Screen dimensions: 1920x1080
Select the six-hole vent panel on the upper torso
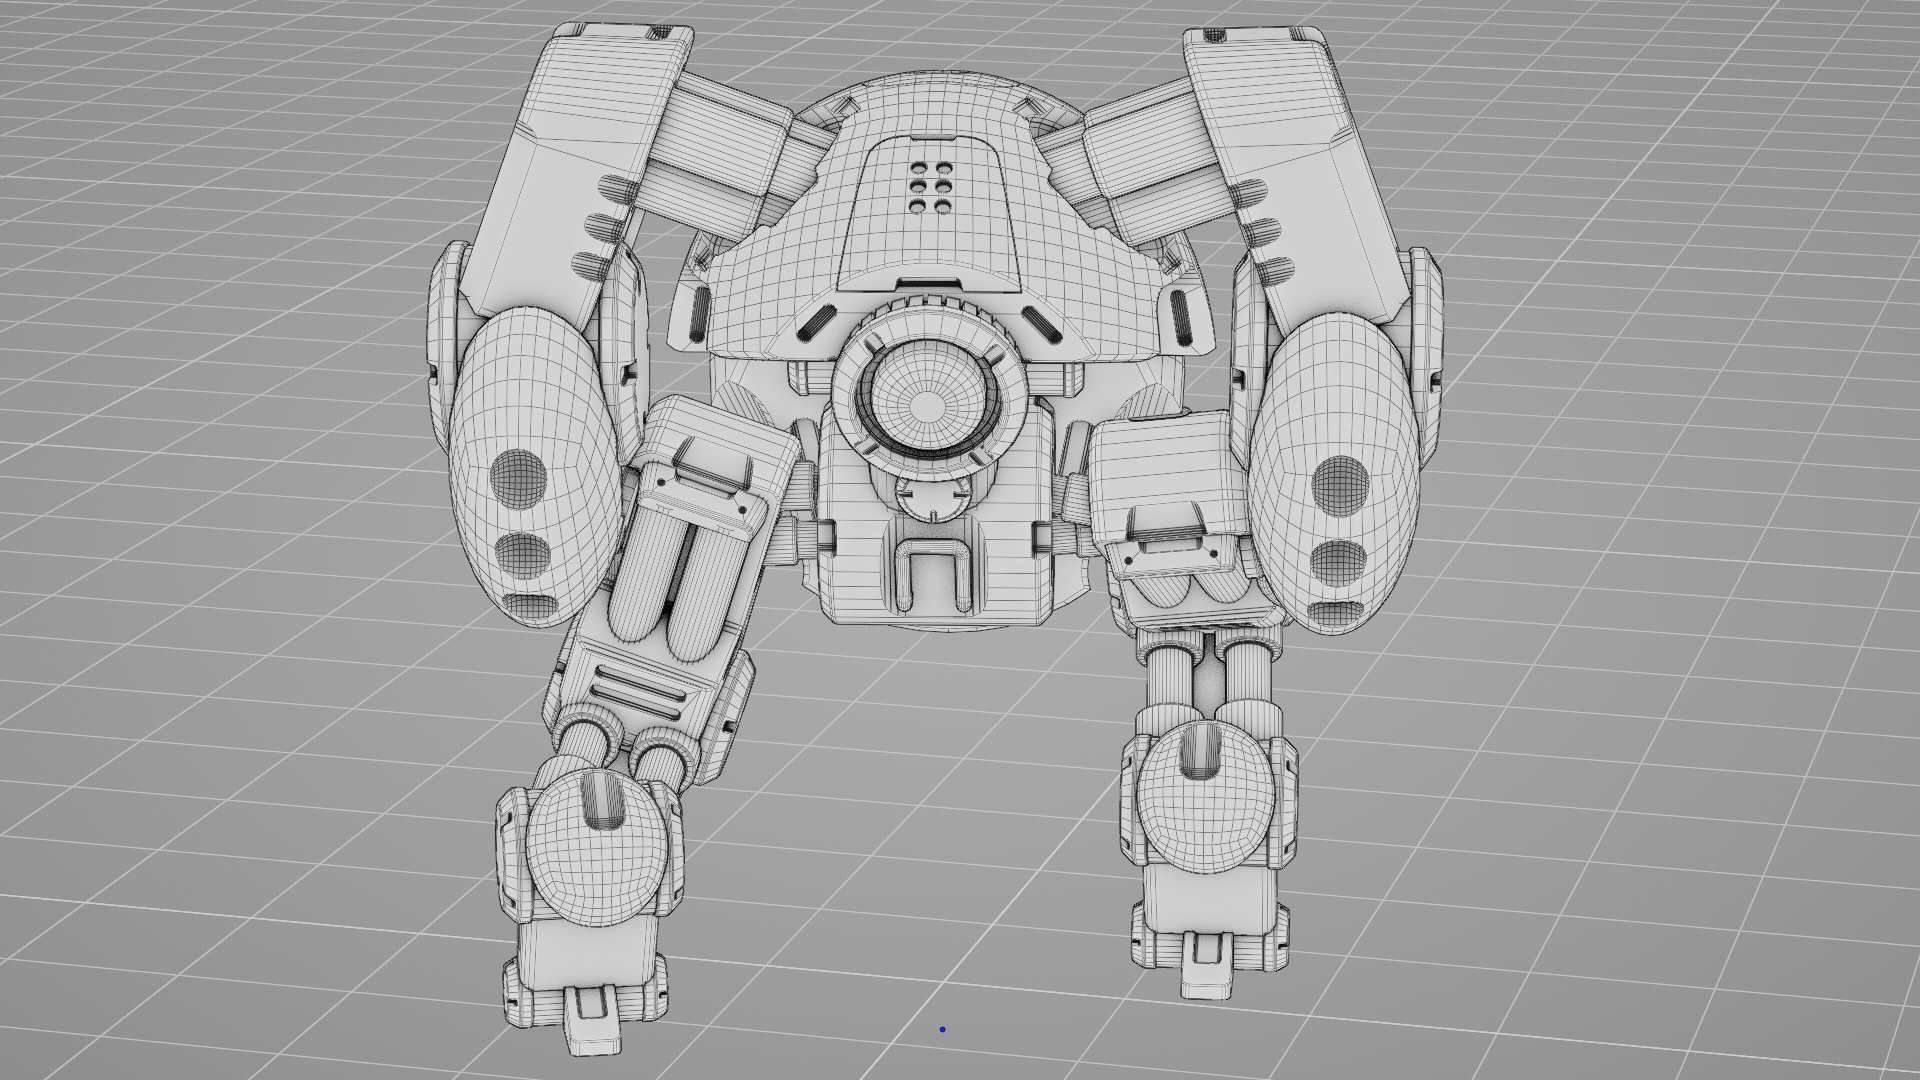click(x=930, y=187)
